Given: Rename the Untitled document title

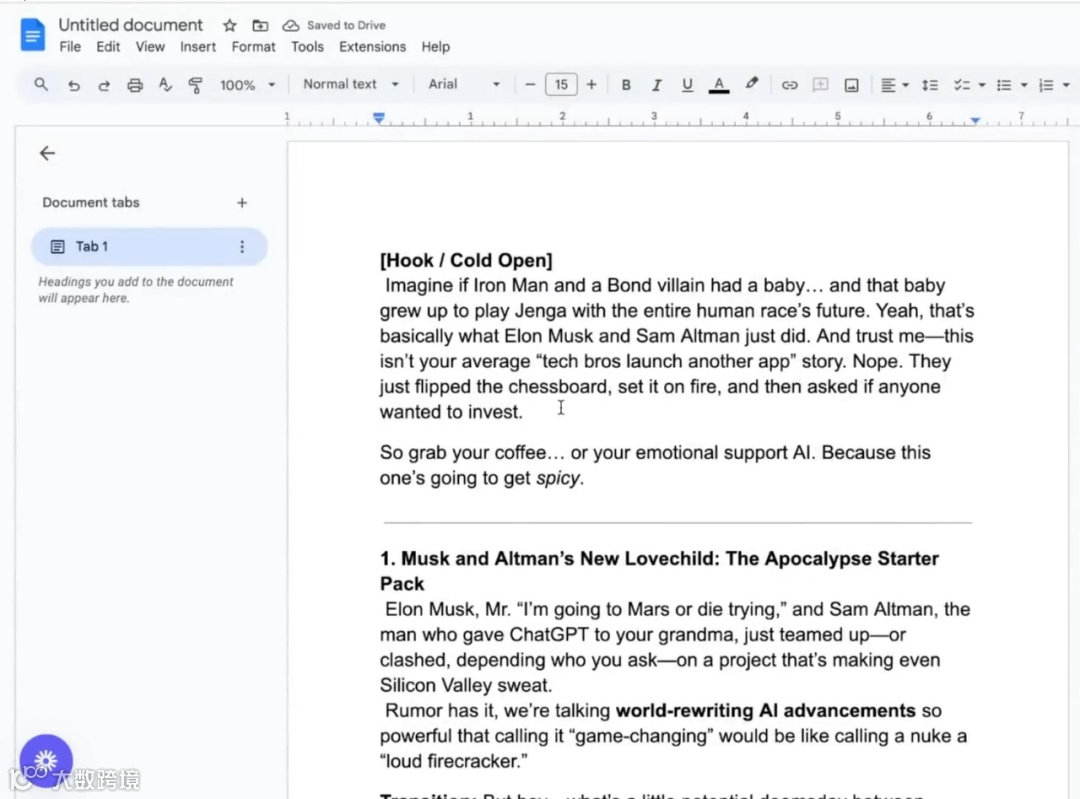Looking at the screenshot, I should [x=130, y=25].
